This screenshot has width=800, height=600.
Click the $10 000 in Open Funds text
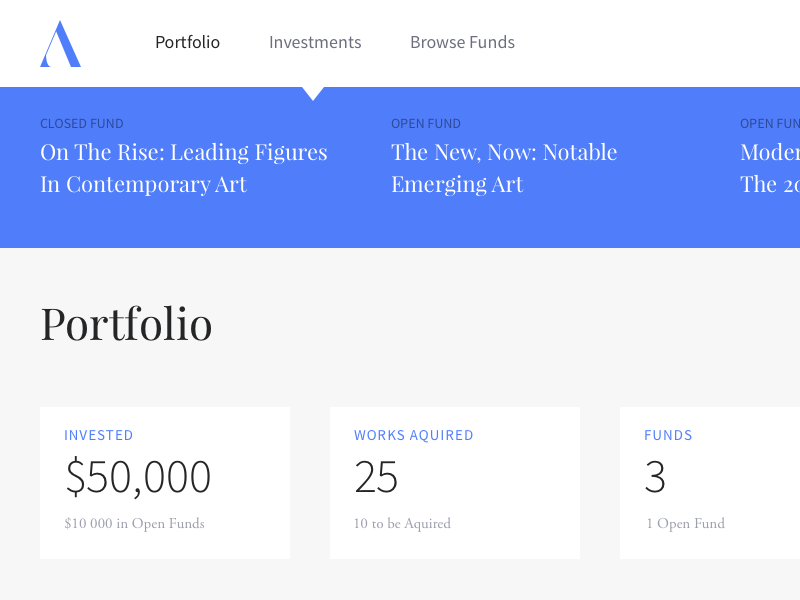pos(134,524)
